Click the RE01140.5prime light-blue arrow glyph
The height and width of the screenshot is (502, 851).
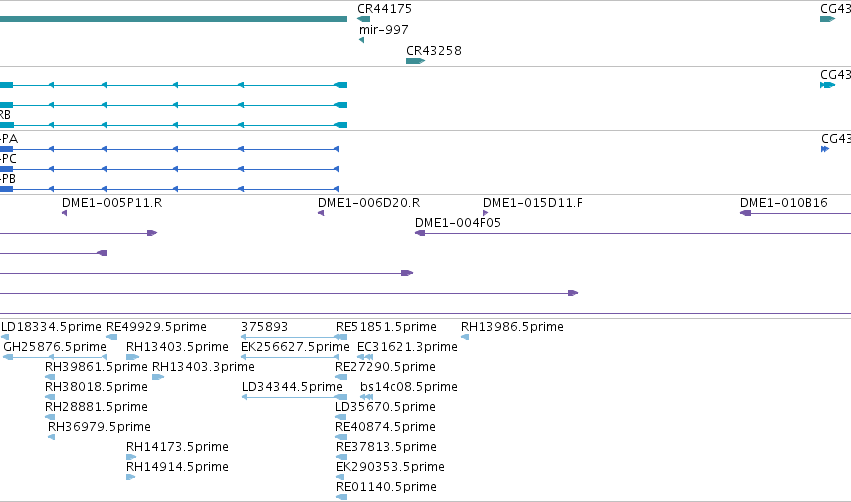click(x=341, y=497)
